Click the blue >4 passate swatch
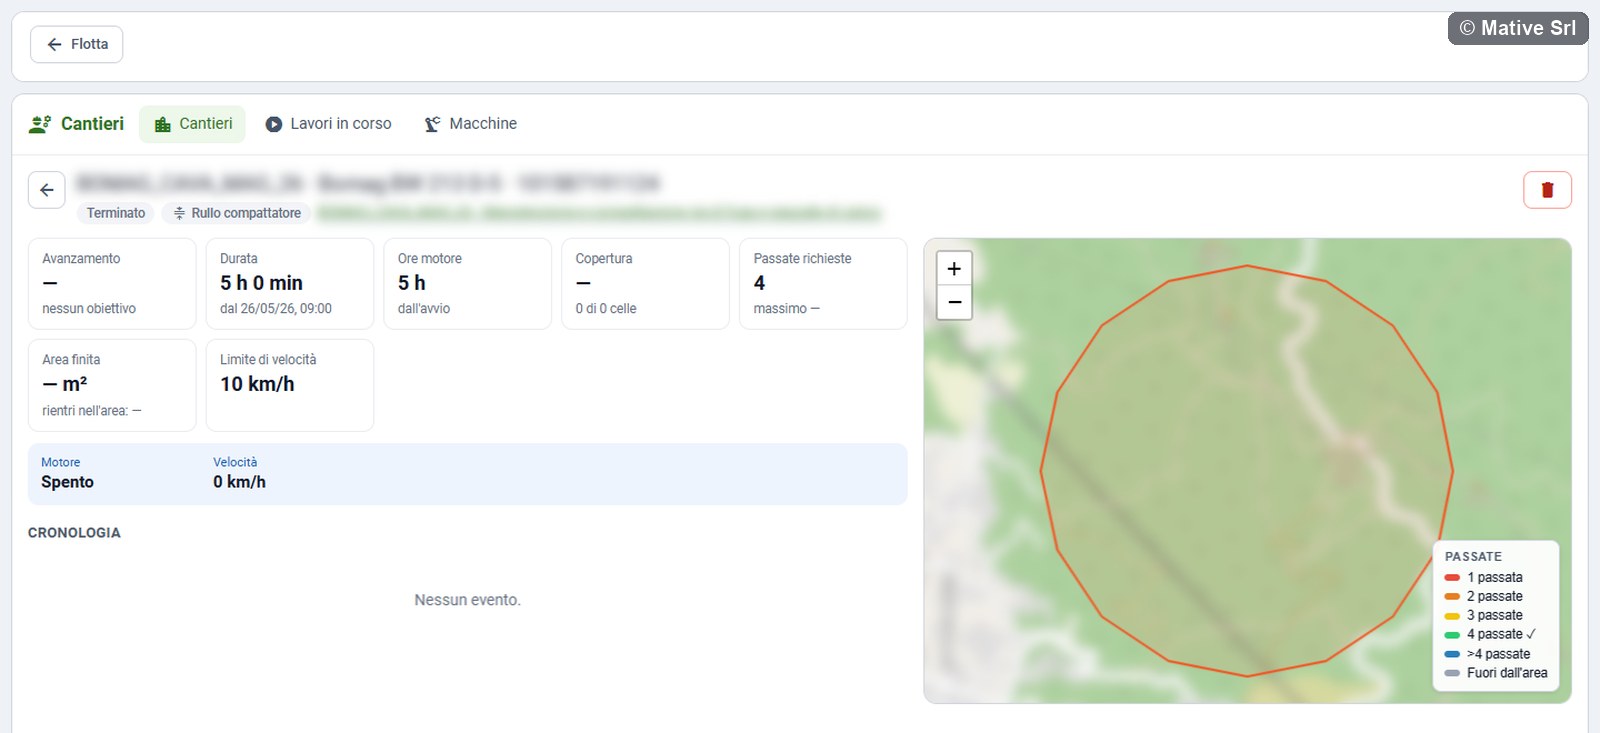1600x733 pixels. click(1452, 654)
